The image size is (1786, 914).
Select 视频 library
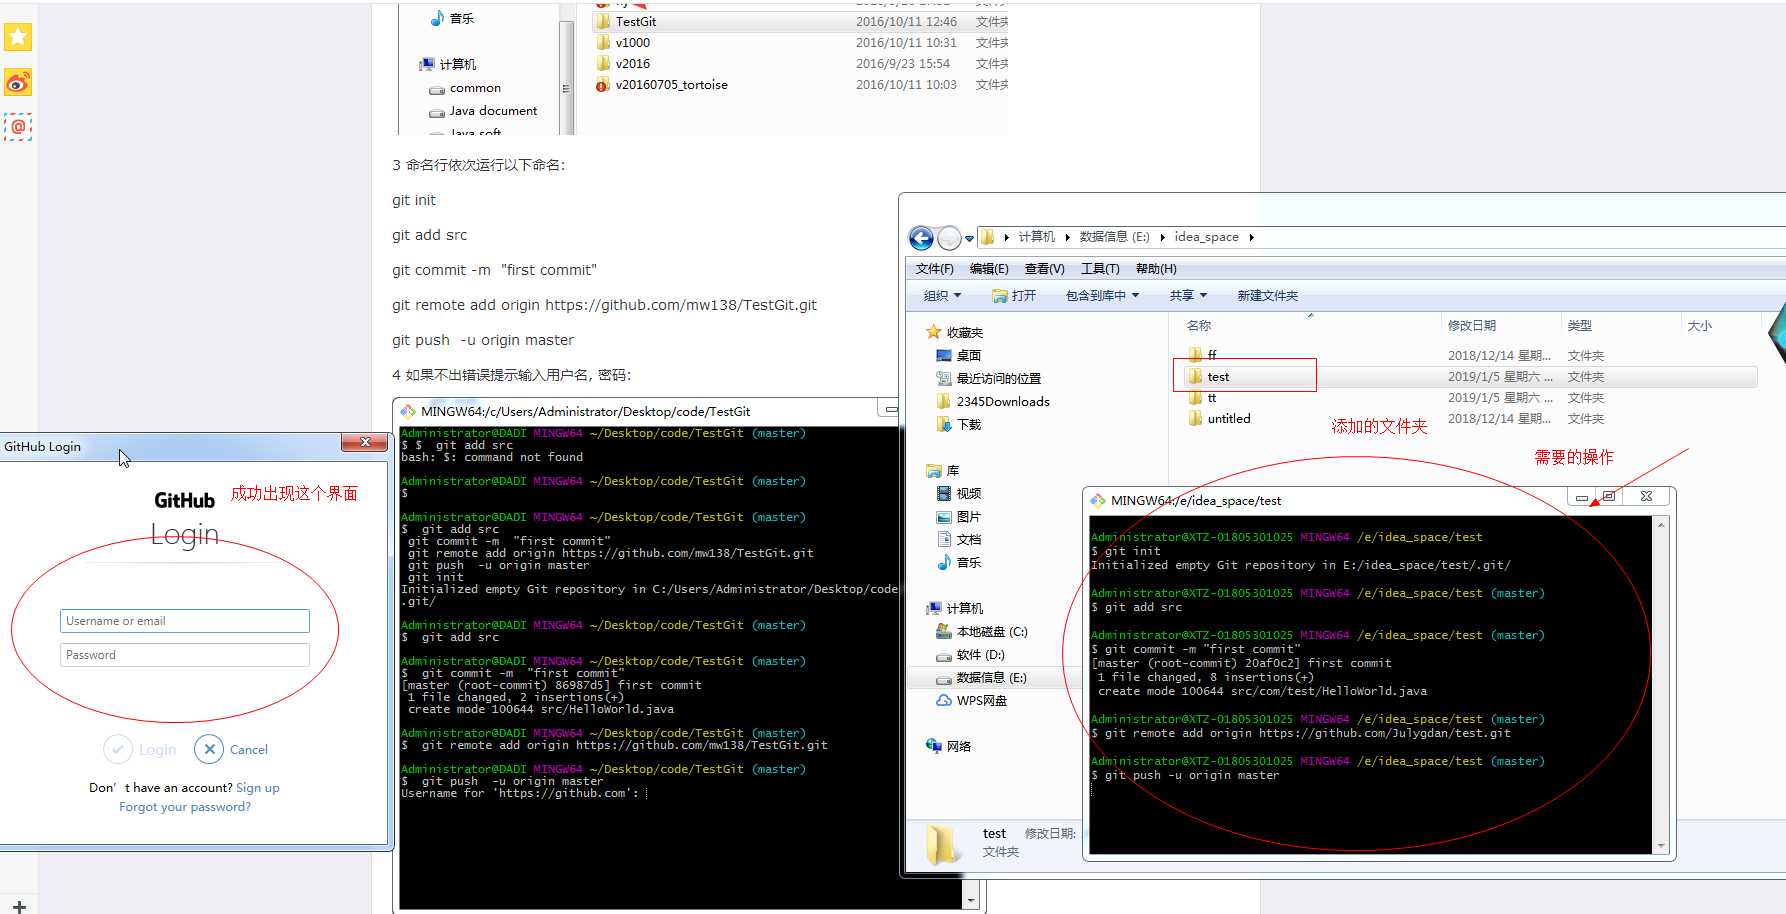[x=959, y=493]
